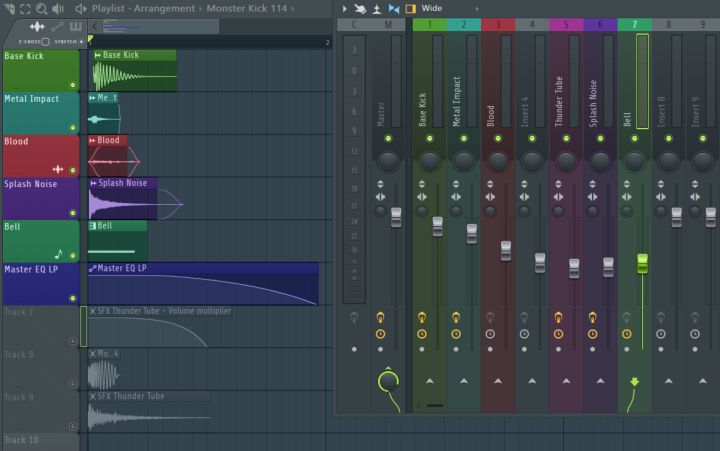The width and height of the screenshot is (720, 451).
Task: Open the Wide mixer layout dropdown
Action: tap(432, 8)
